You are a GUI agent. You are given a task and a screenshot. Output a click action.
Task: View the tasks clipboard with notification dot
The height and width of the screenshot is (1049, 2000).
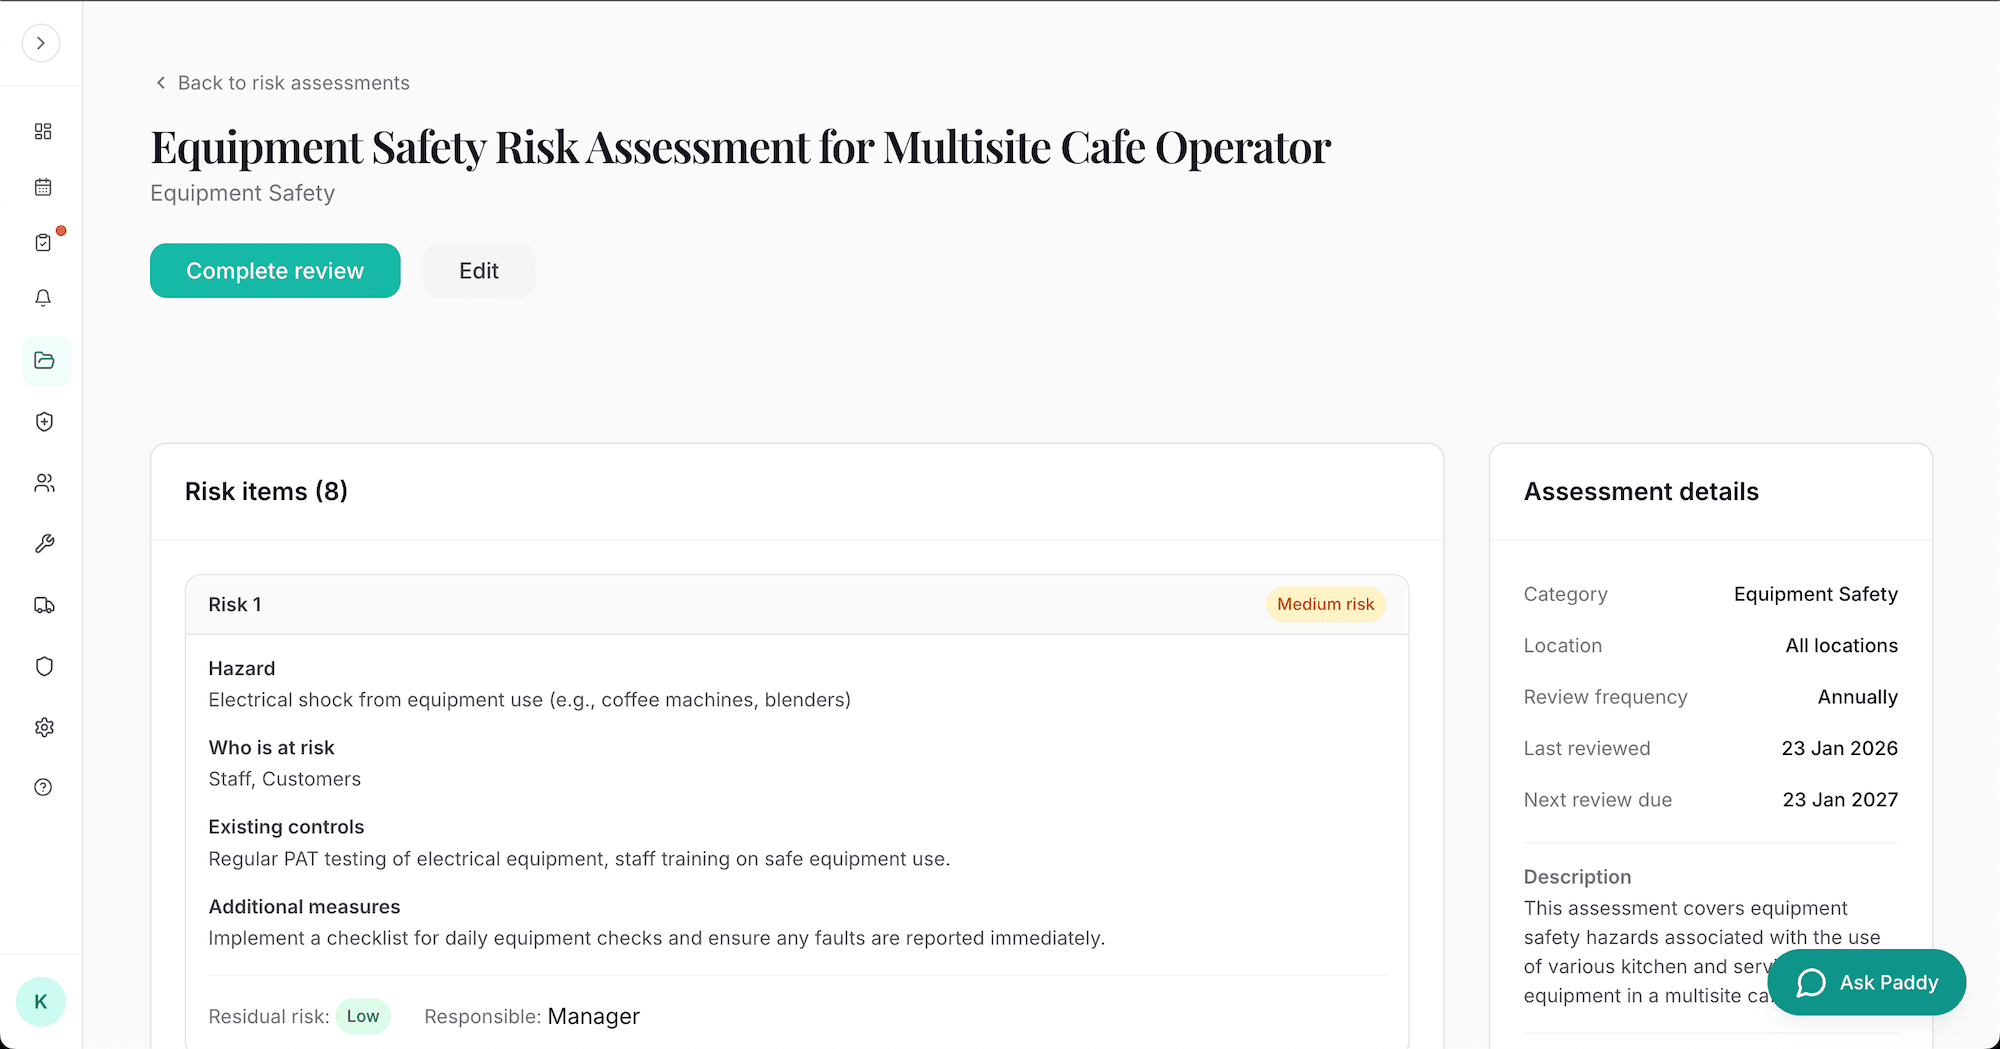click(x=43, y=241)
